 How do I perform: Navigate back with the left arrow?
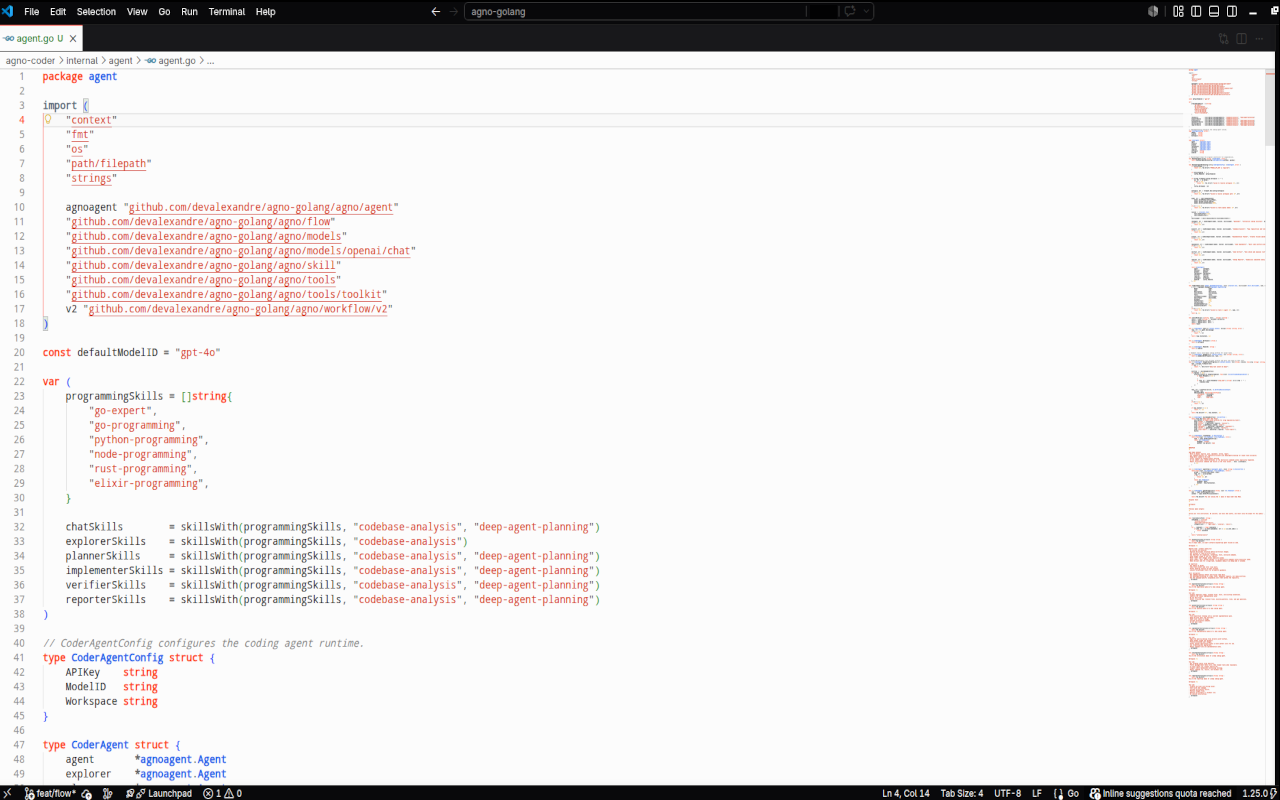pyautogui.click(x=435, y=12)
